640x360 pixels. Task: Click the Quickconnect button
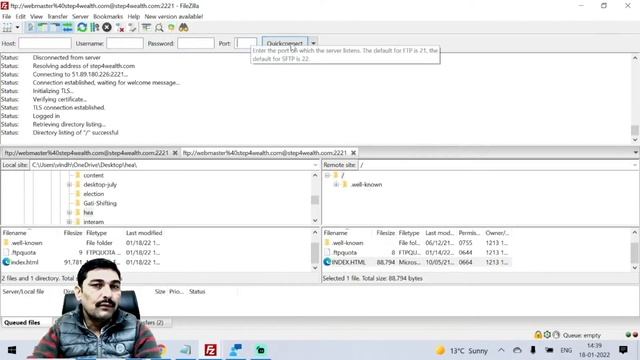point(284,43)
